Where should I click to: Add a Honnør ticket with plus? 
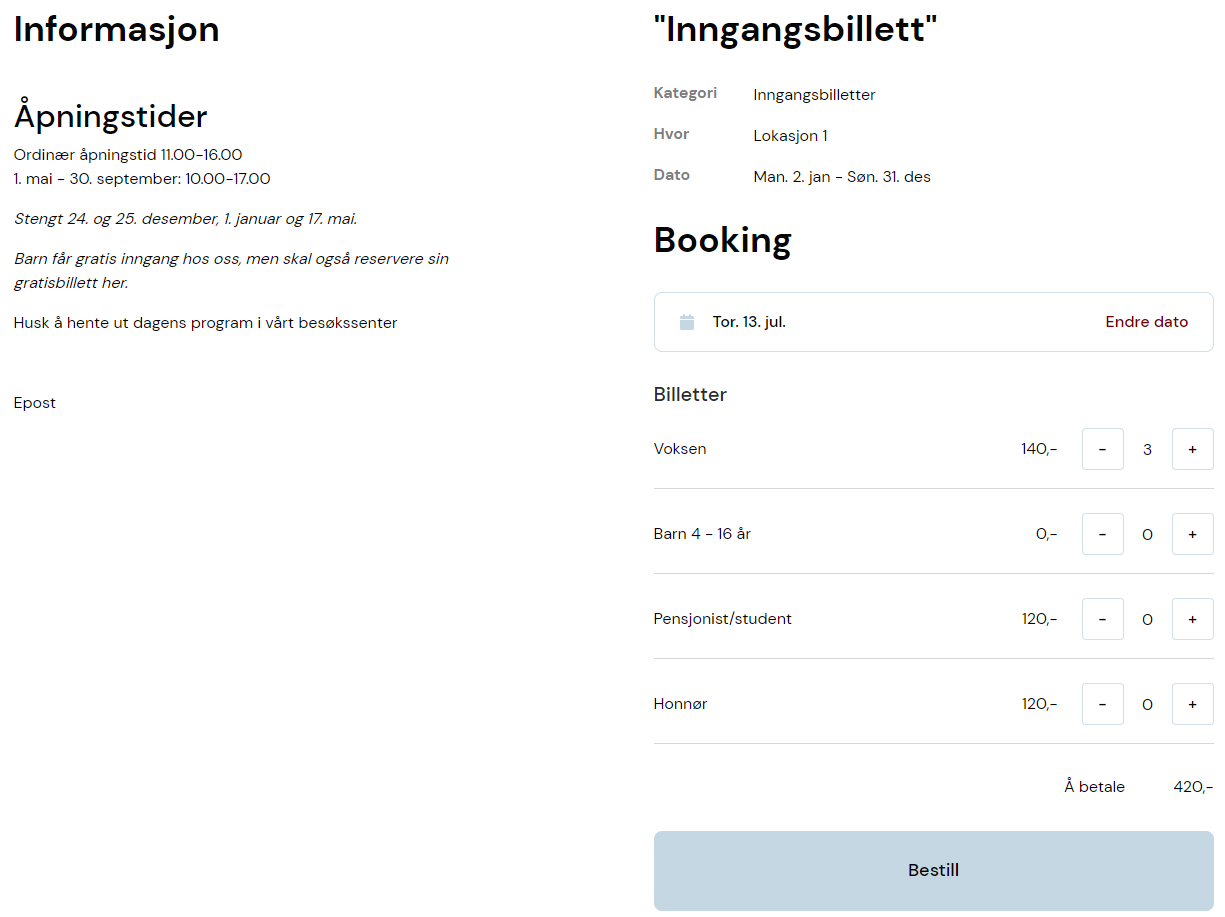1193,704
